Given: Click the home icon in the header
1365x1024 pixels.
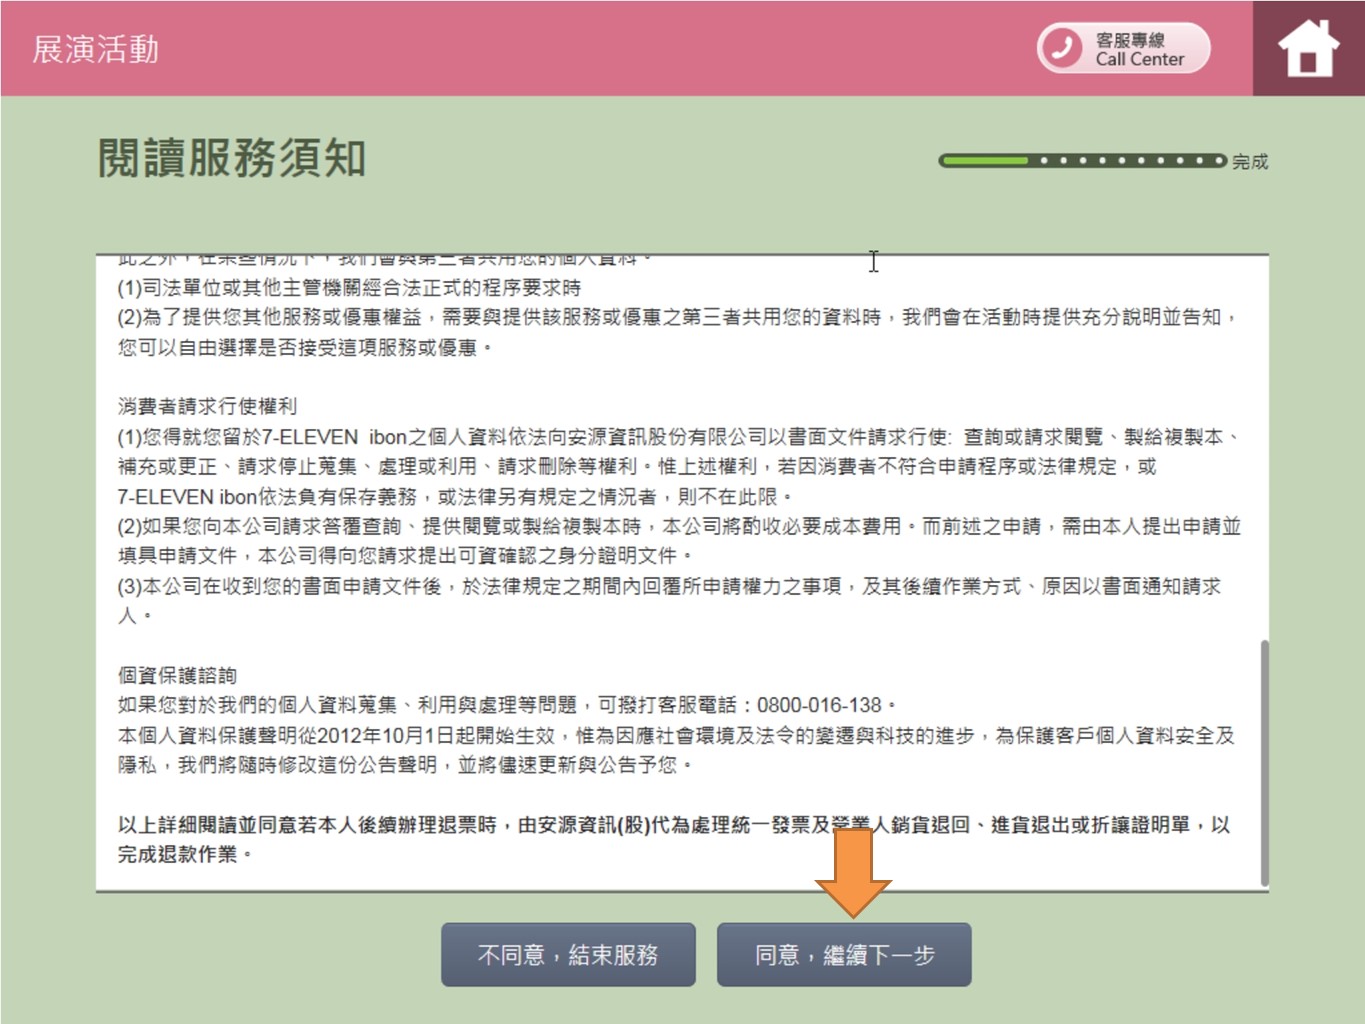Looking at the screenshot, I should pos(1308,48).
